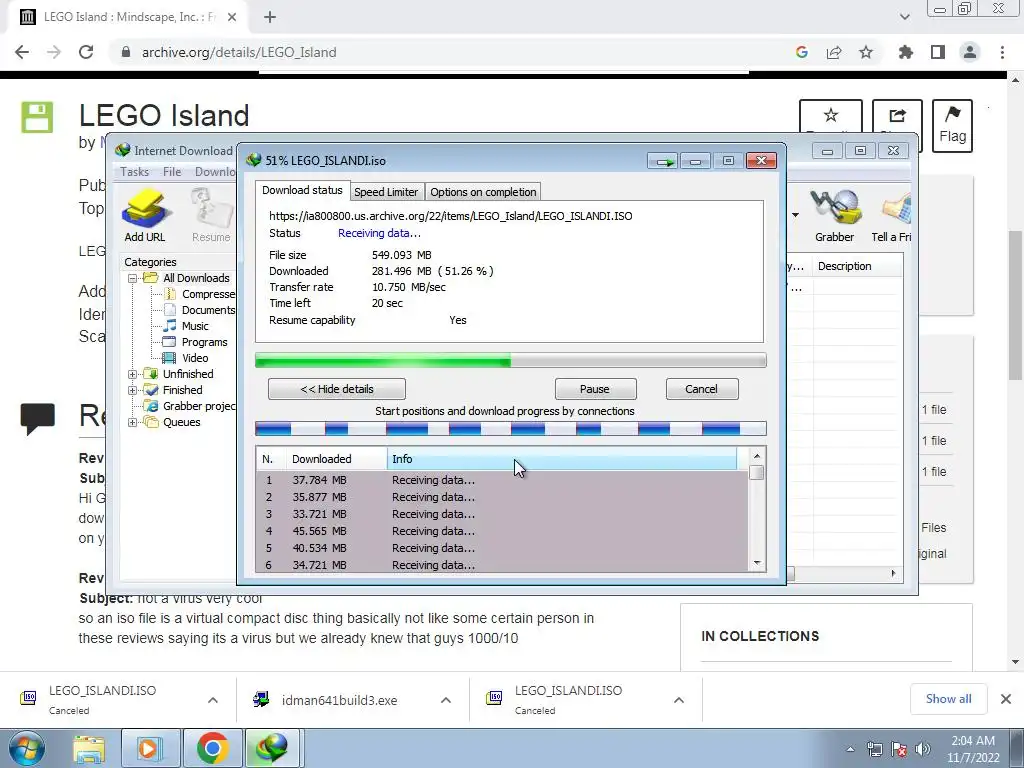Open Downloads menu in IDM window

[x=215, y=172]
